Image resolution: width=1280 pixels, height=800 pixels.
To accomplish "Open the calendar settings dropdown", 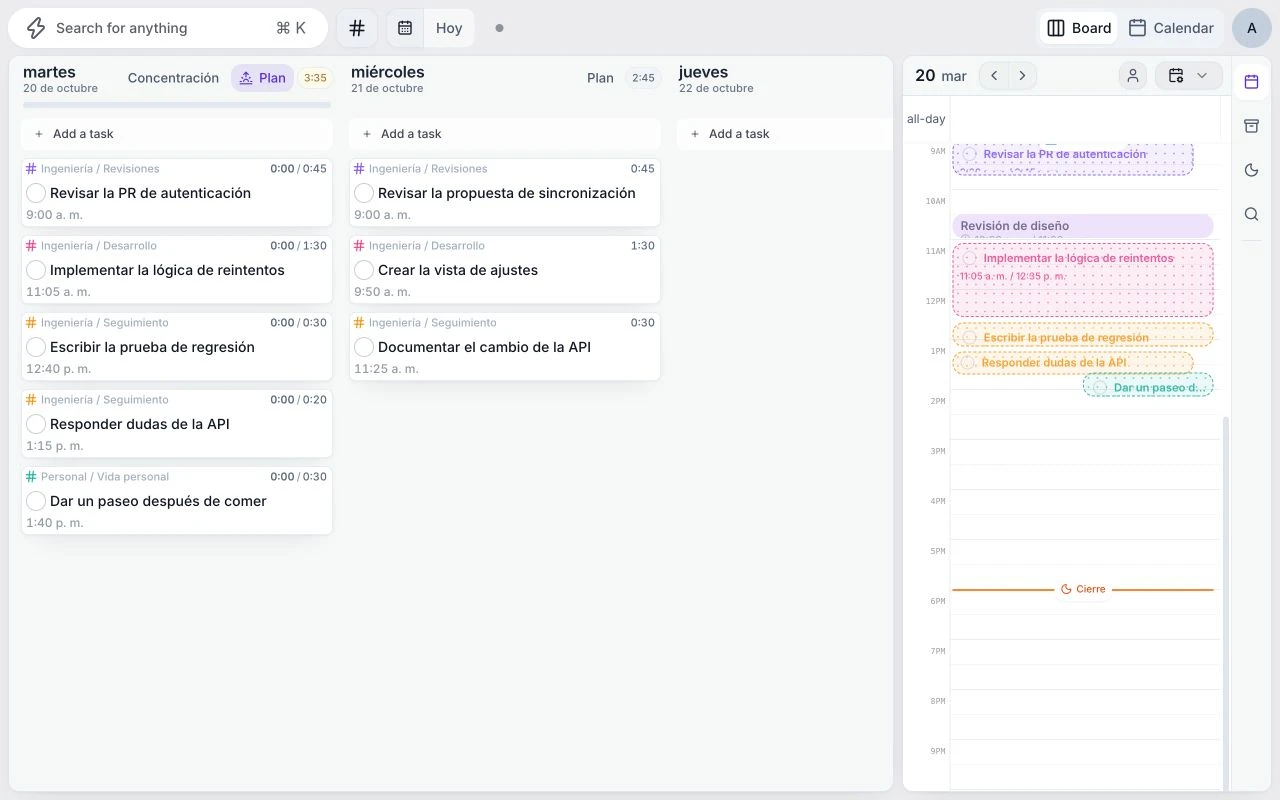I will [x=1188, y=75].
